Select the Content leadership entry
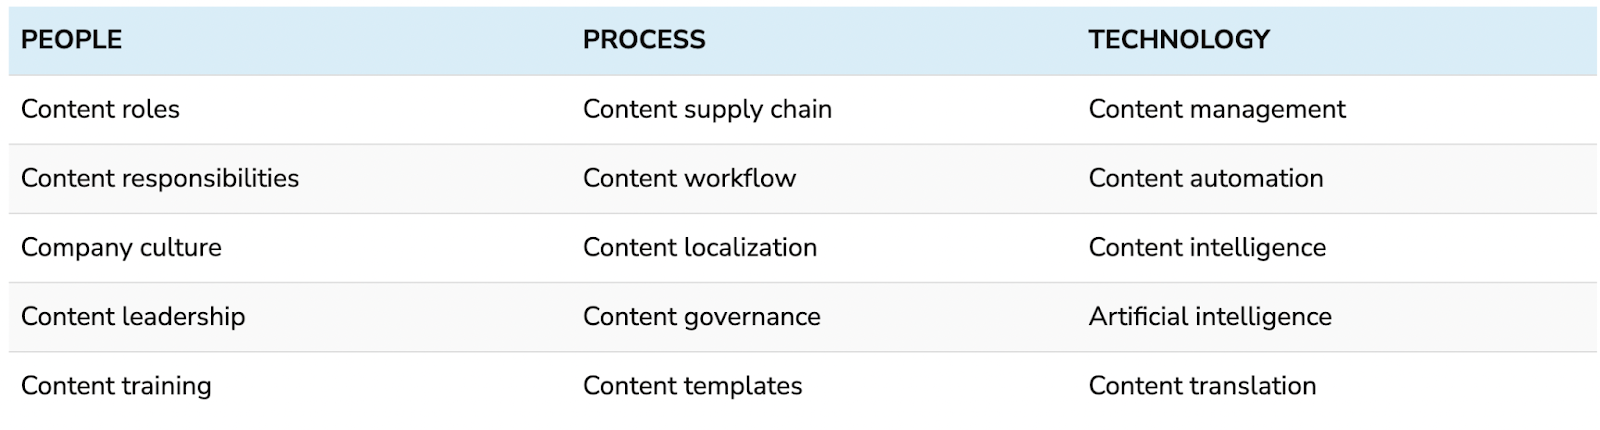The height and width of the screenshot is (430, 1600). coord(133,317)
